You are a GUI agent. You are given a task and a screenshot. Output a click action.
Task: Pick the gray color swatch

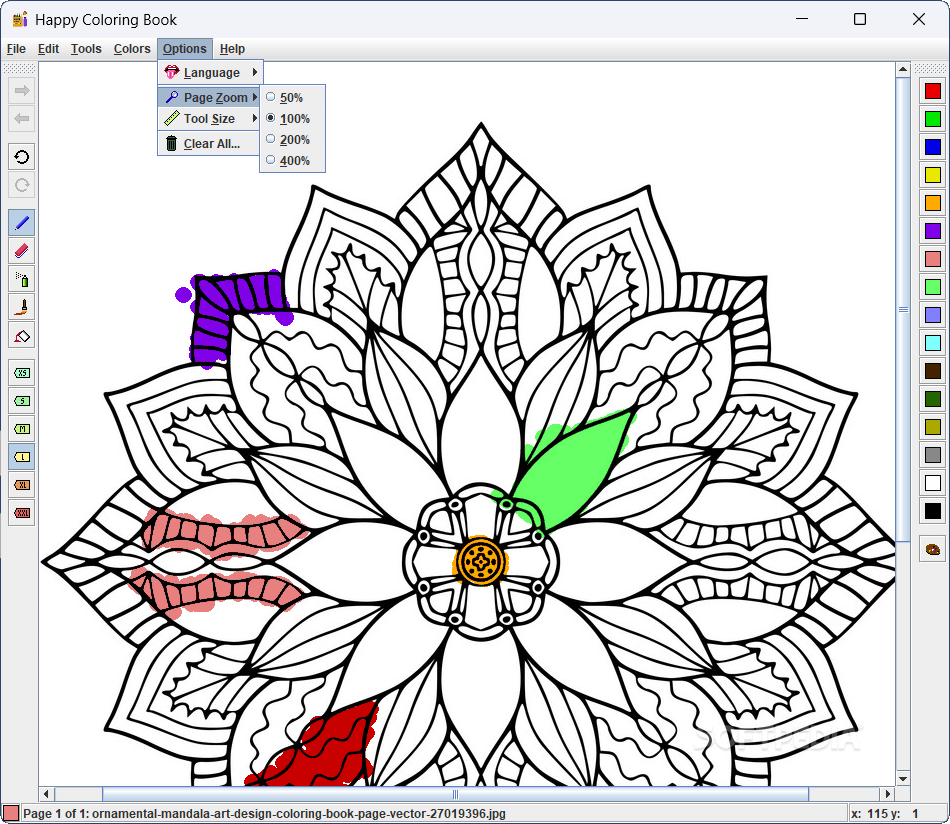[x=932, y=455]
